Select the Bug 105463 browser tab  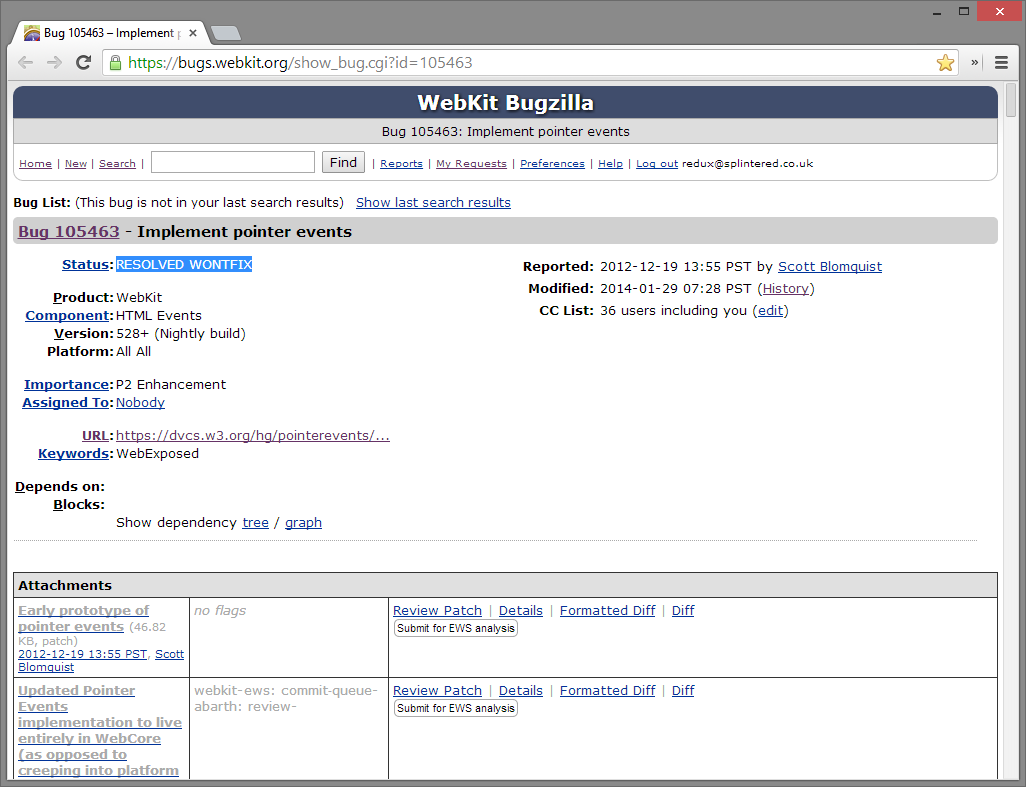tap(108, 33)
